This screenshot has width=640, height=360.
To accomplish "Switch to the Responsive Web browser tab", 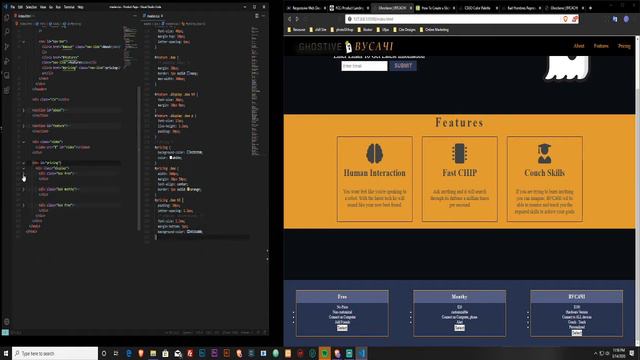I will click(x=305, y=8).
